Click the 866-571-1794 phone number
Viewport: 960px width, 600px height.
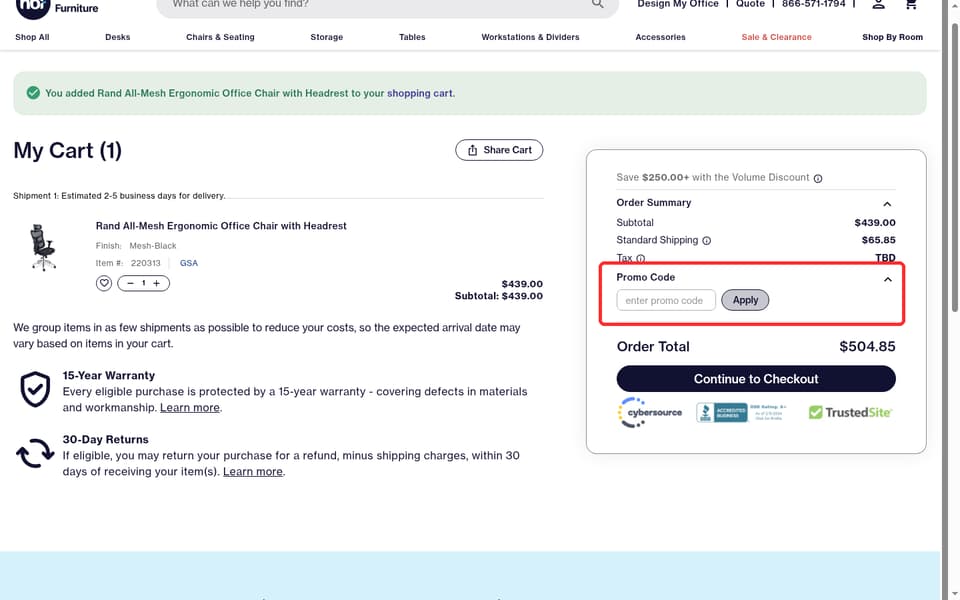813,4
